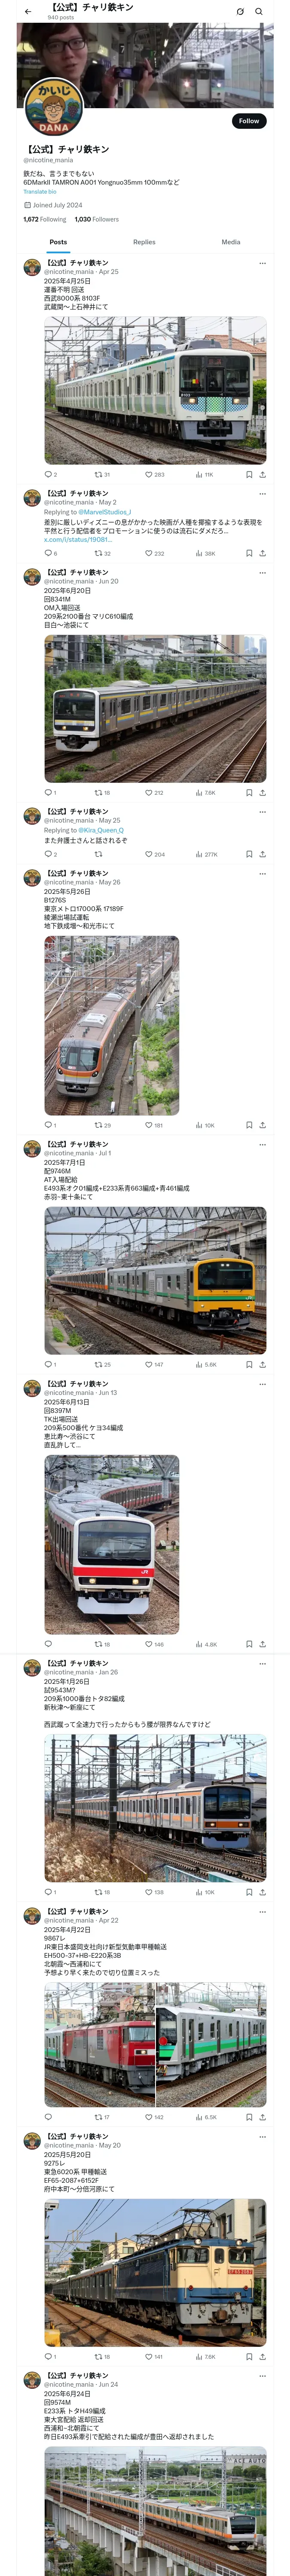Share the Jun 20 209系 post

pyautogui.click(x=262, y=793)
